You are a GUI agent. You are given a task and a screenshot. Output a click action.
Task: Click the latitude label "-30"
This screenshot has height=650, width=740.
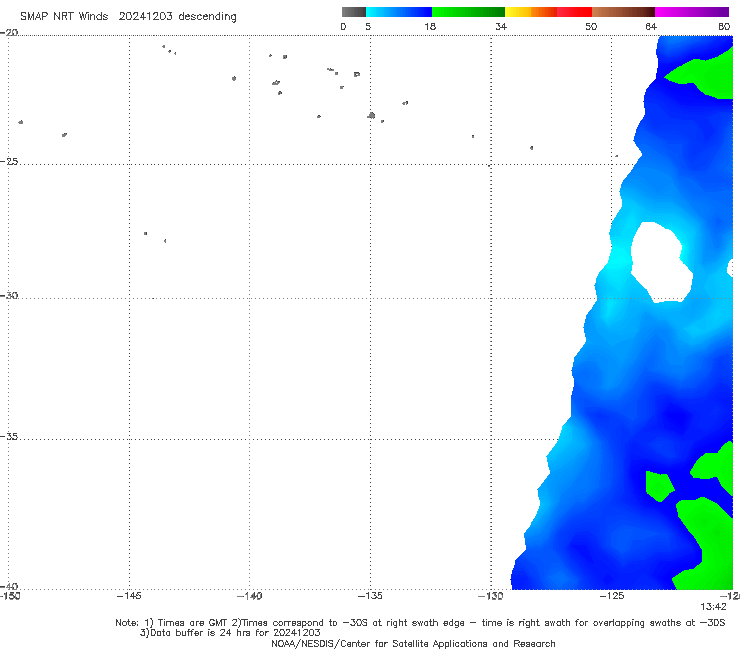[9, 295]
